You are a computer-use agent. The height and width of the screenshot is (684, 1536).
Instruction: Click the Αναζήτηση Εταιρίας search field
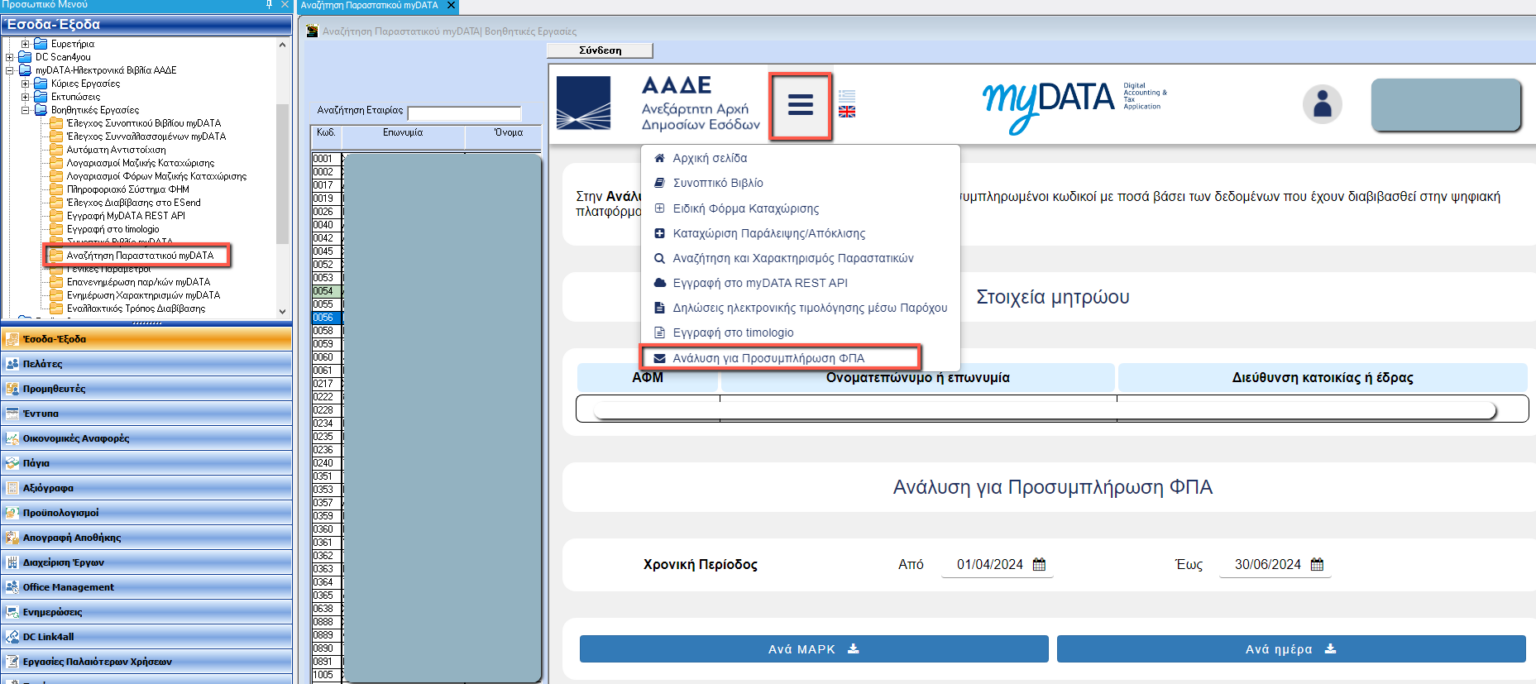tap(464, 113)
